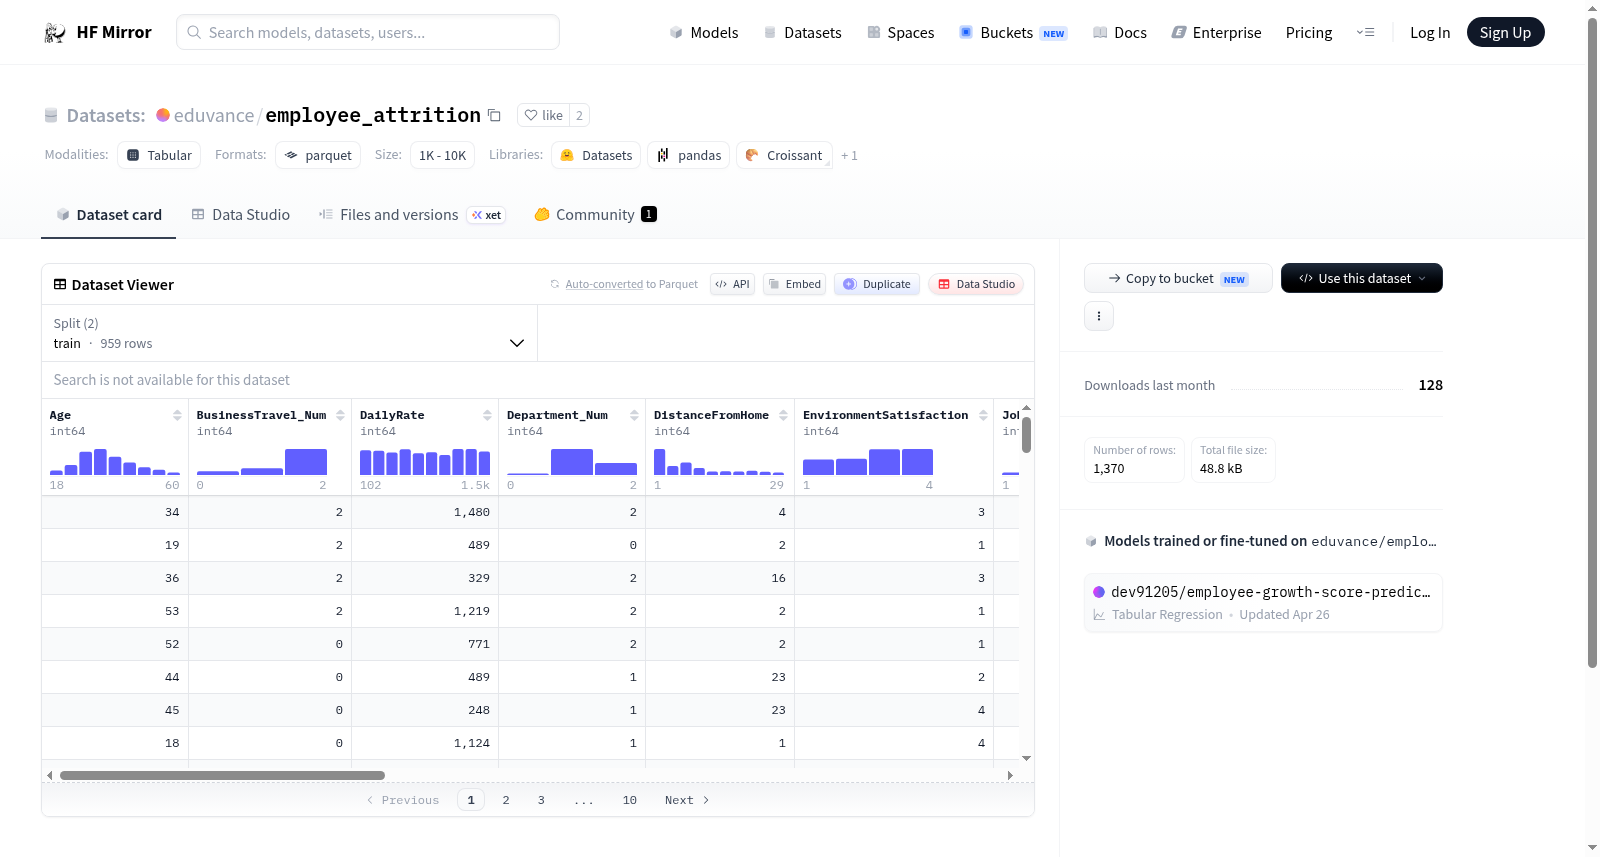
Task: Click the 1K - 10K size tag
Action: [x=443, y=155]
